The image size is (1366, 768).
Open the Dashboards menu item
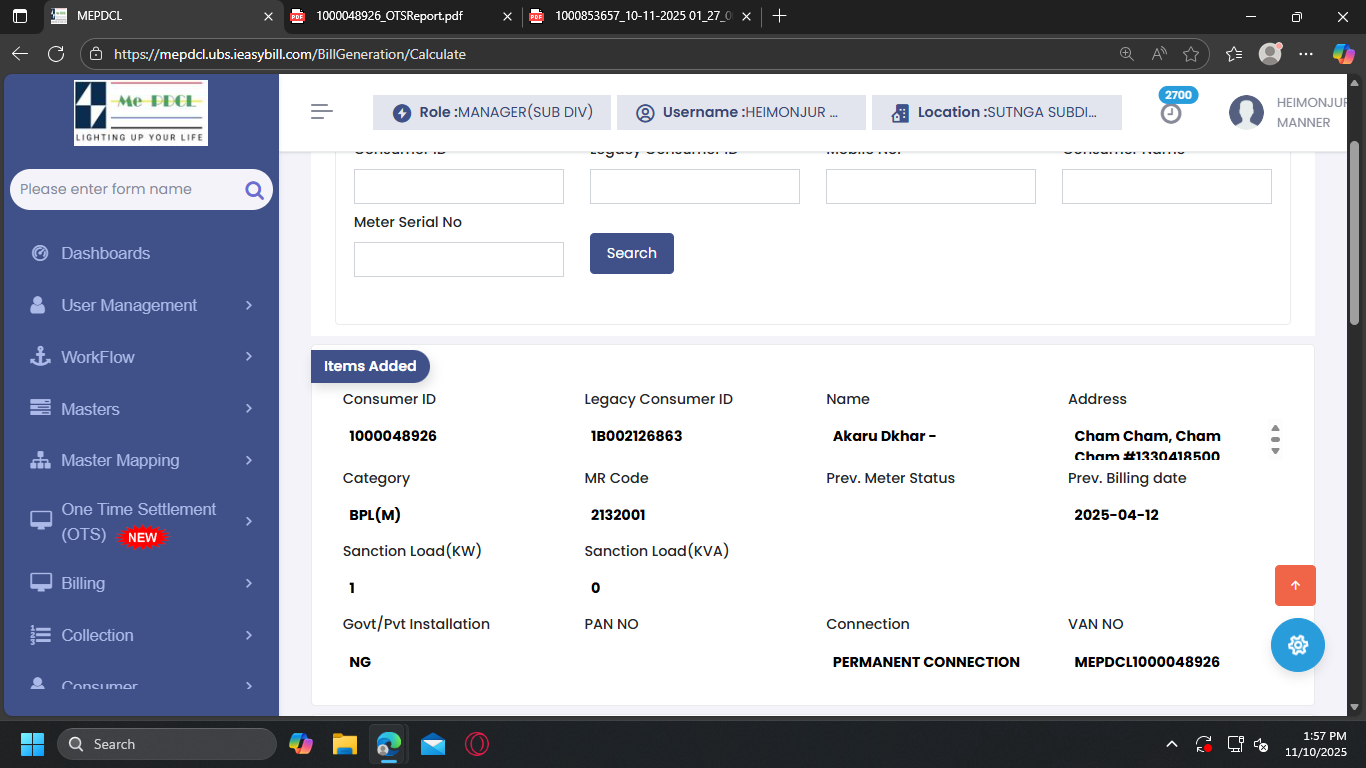(105, 253)
